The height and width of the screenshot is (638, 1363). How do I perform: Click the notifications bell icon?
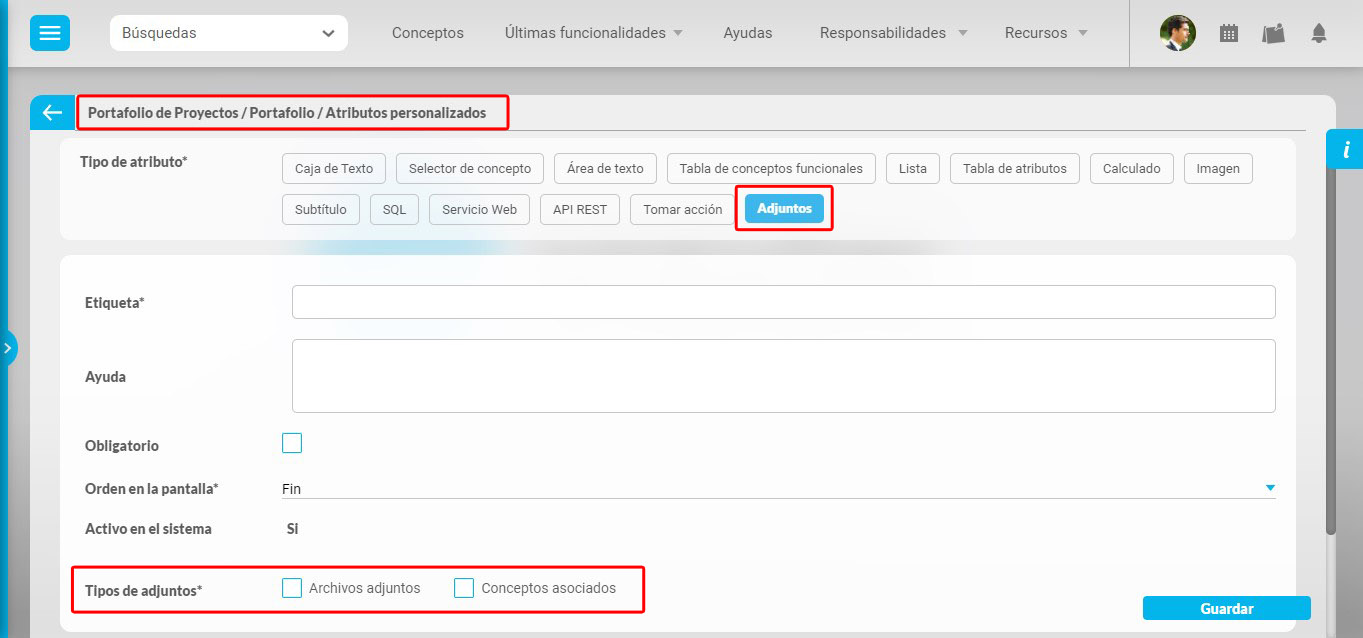[1318, 33]
